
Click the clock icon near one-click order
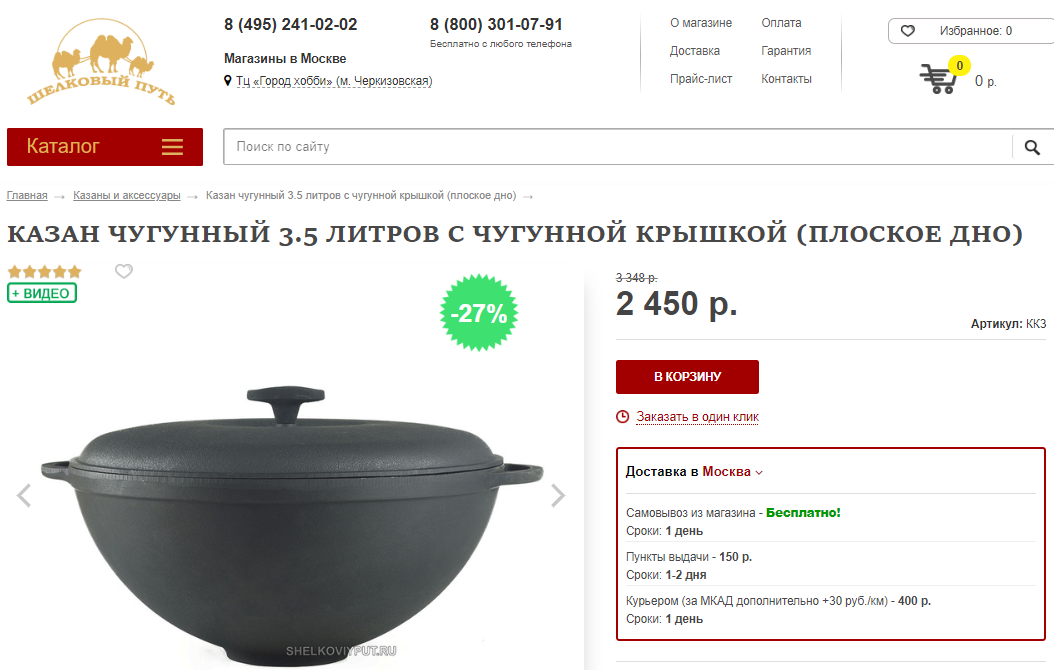pos(622,417)
